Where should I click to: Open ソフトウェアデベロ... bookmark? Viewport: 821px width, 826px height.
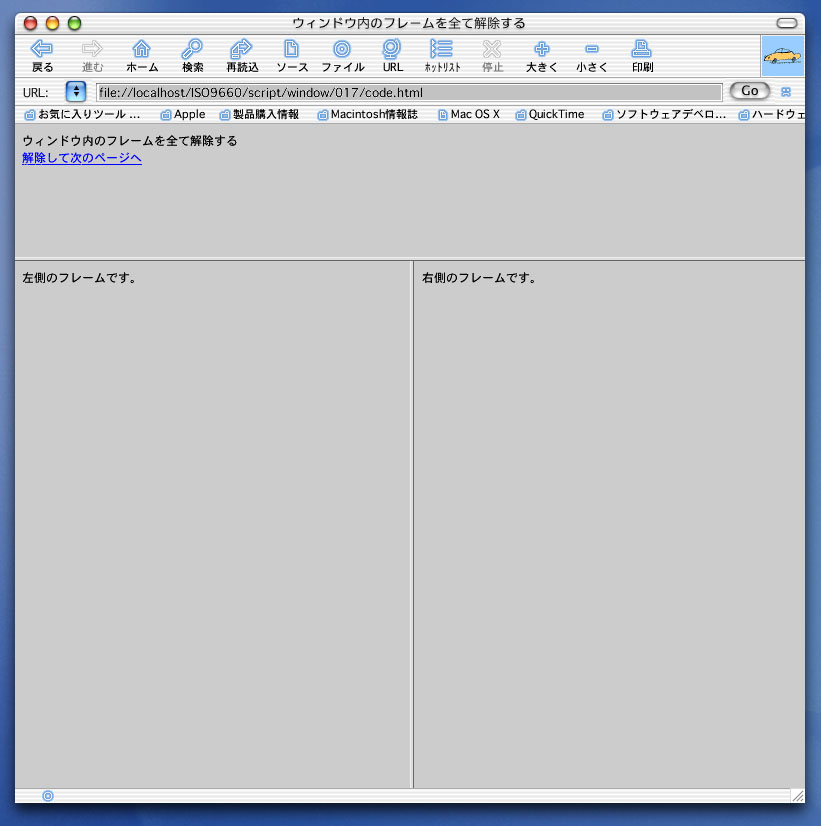point(664,114)
